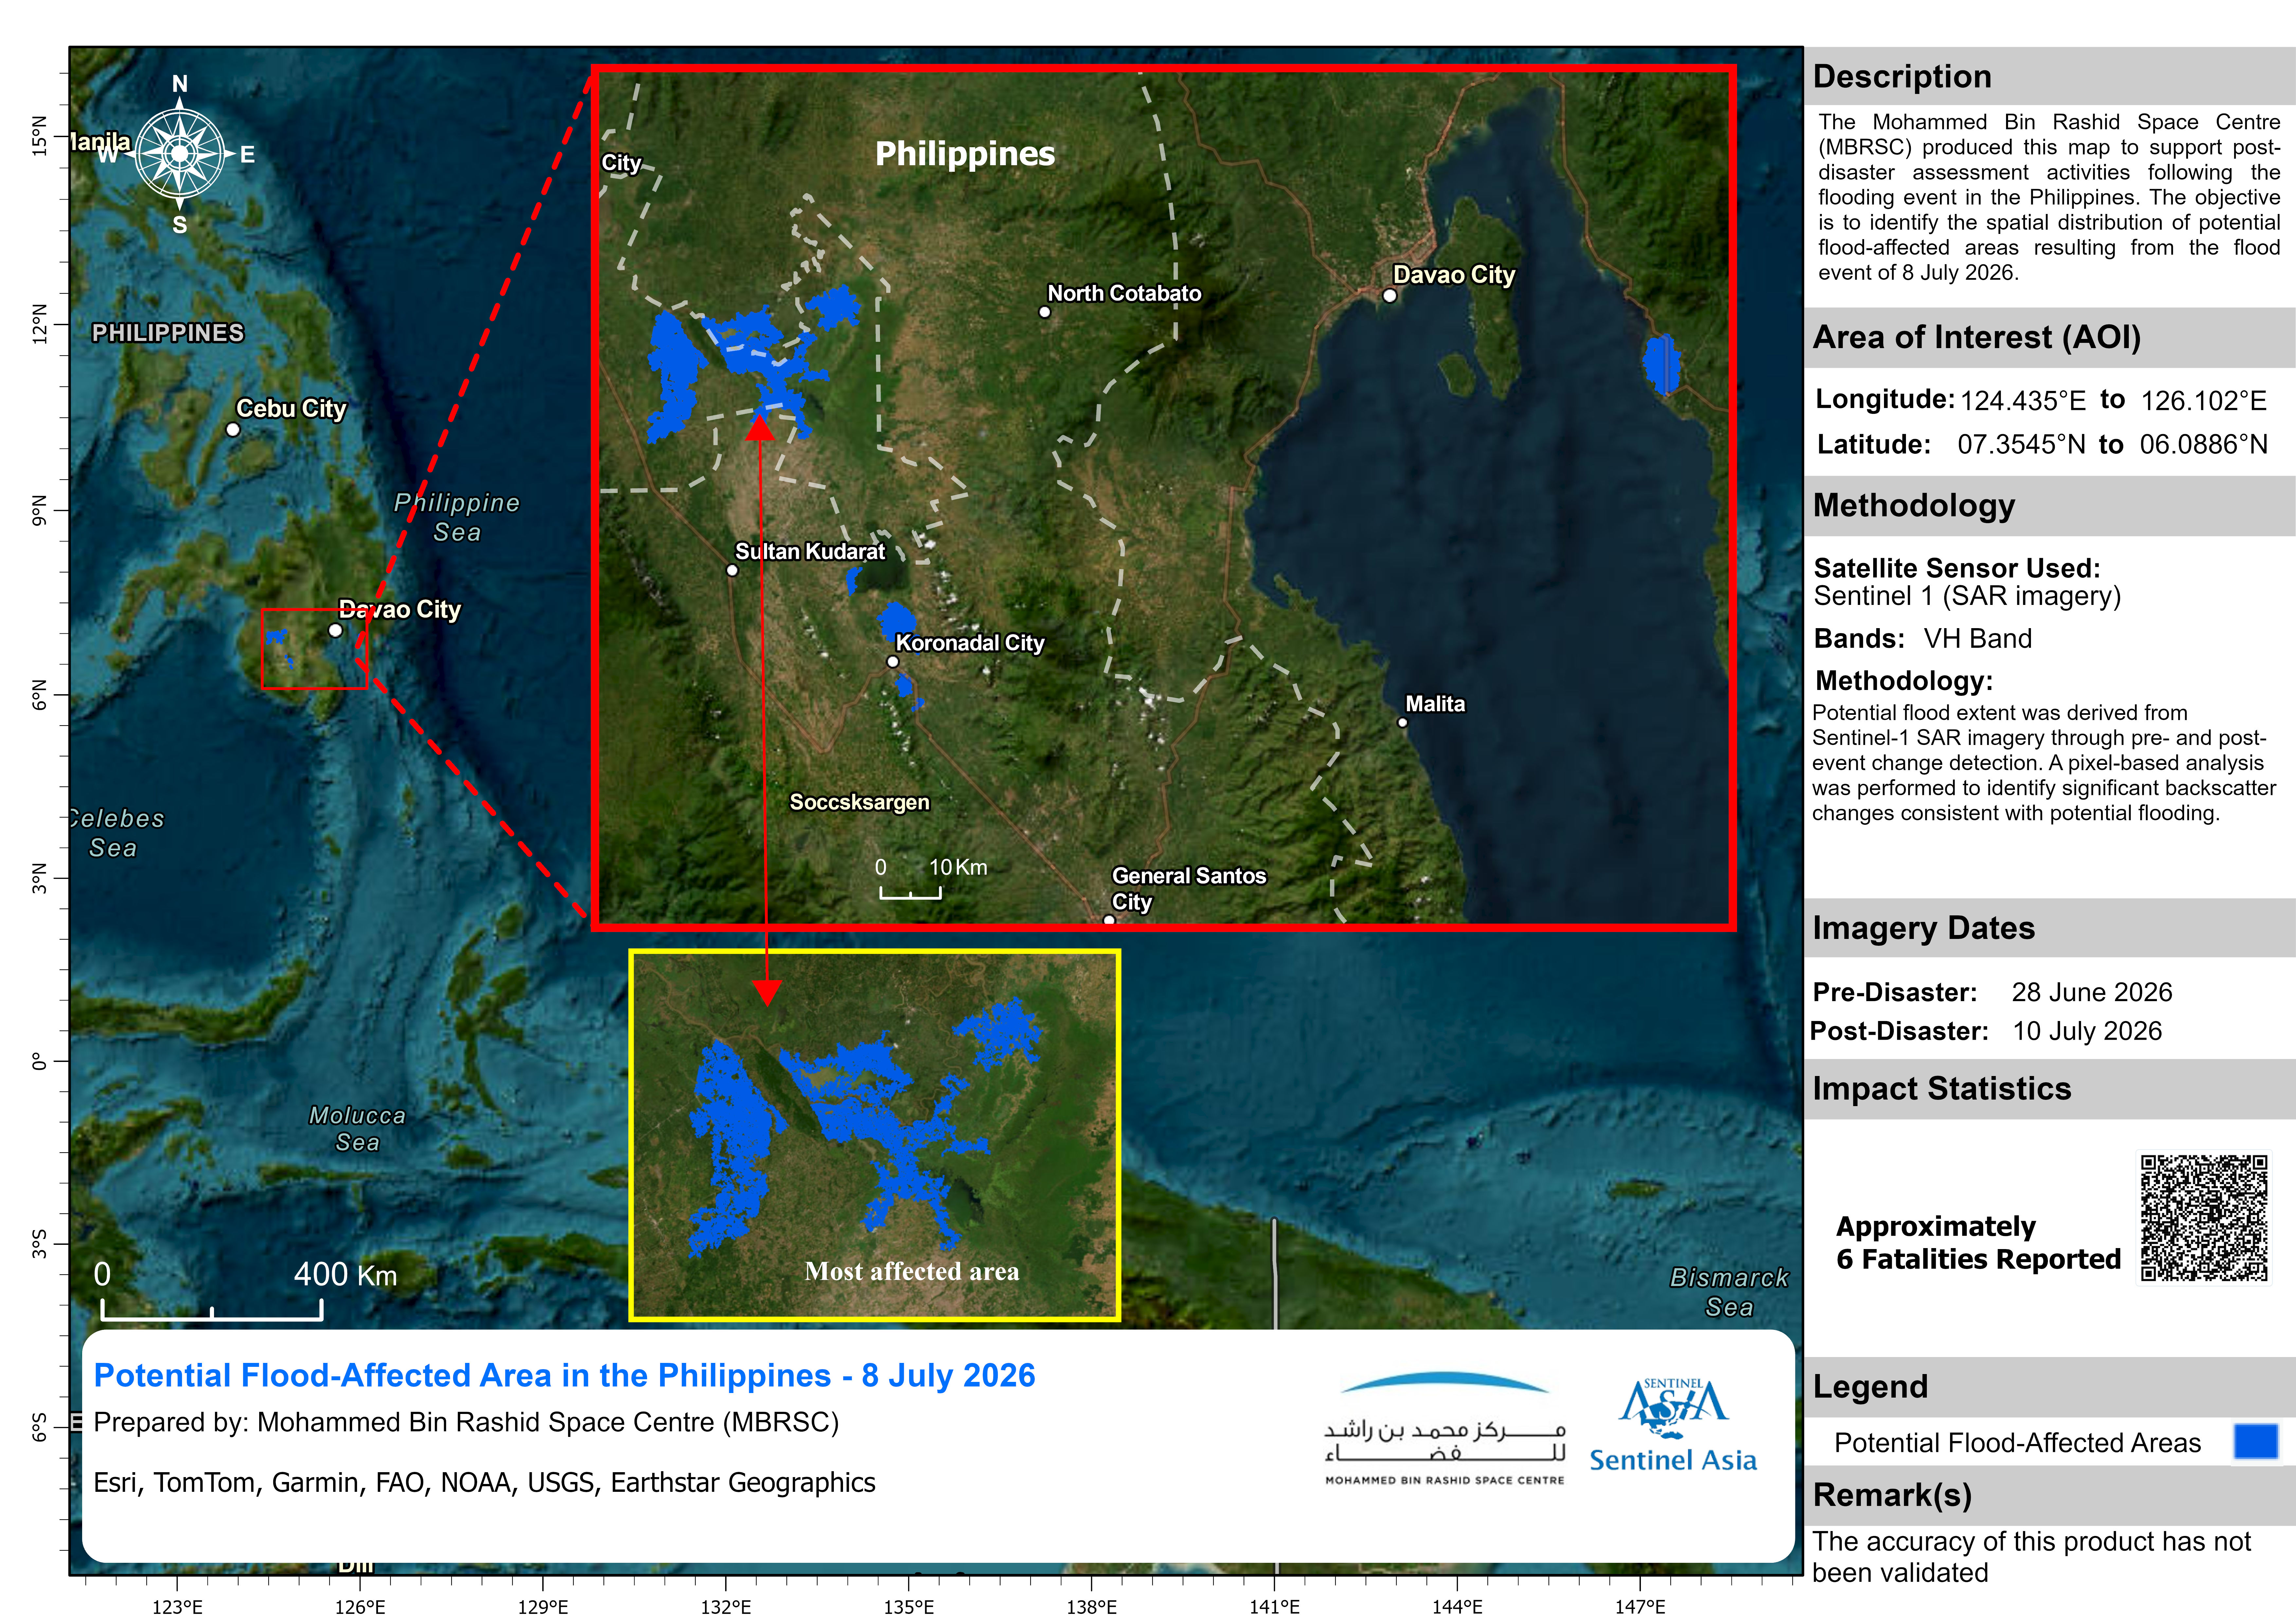Click the gray 'Methodology' section heading
This screenshot has height=1623, width=2296.
click(x=1914, y=506)
